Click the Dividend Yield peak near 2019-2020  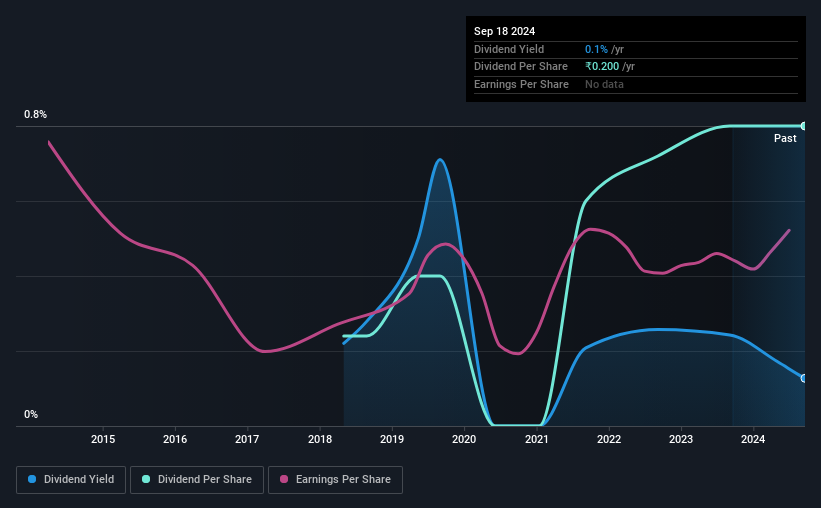pos(440,159)
